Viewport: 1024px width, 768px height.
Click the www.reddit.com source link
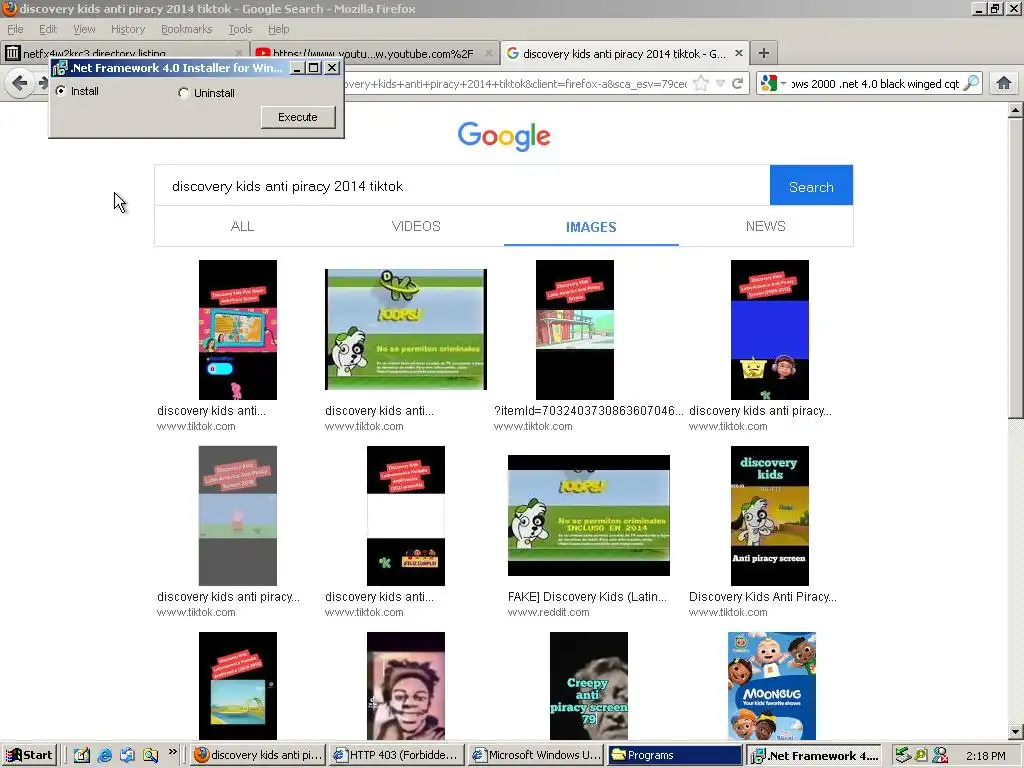click(549, 613)
